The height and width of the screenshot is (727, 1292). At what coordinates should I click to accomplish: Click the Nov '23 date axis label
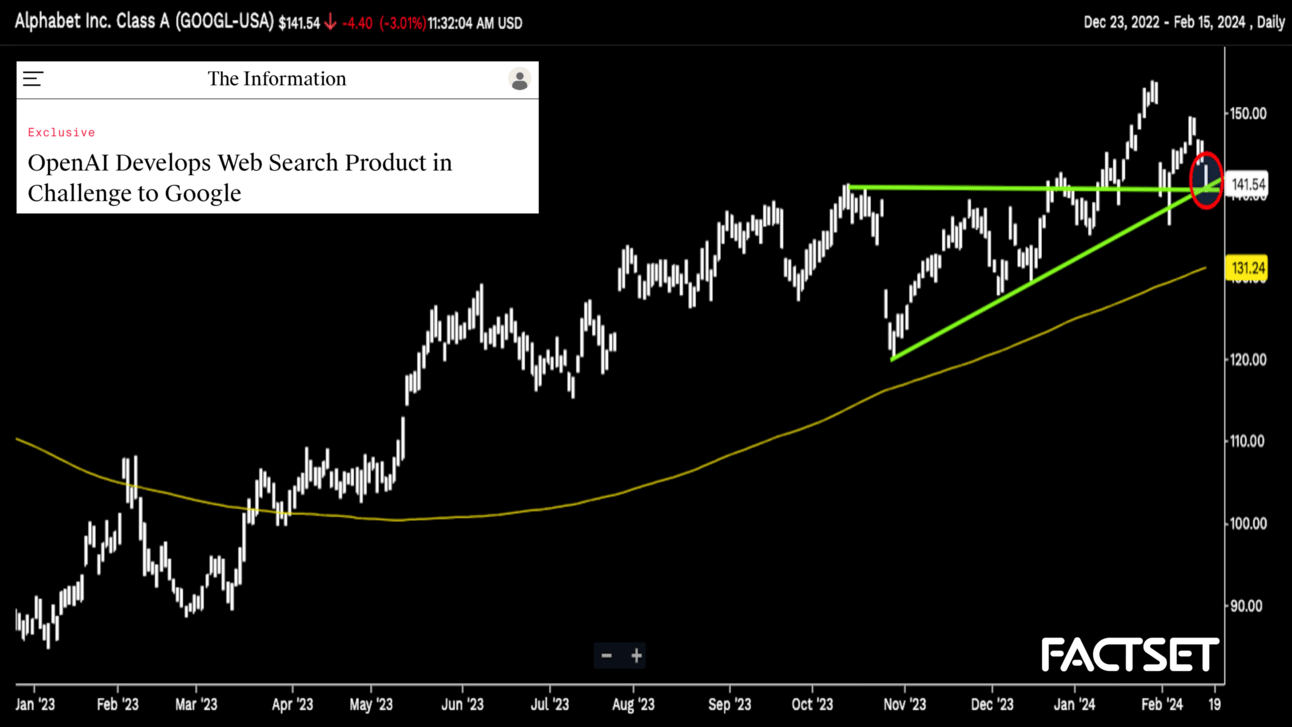[905, 704]
